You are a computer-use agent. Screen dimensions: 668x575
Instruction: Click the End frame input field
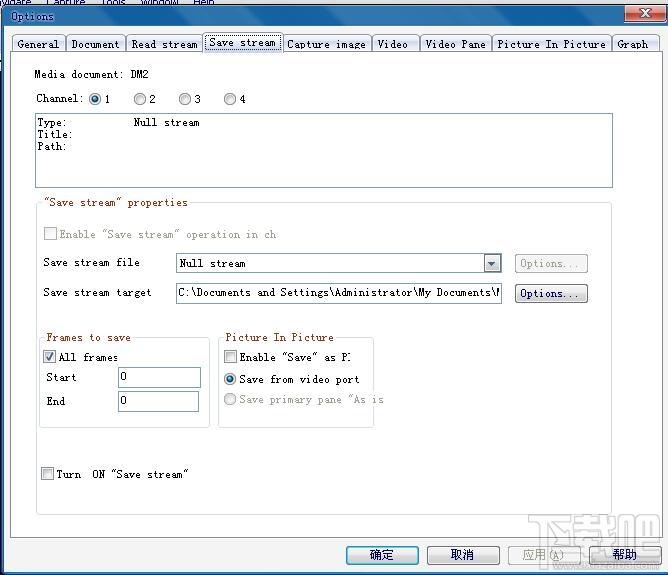pyautogui.click(x=158, y=401)
